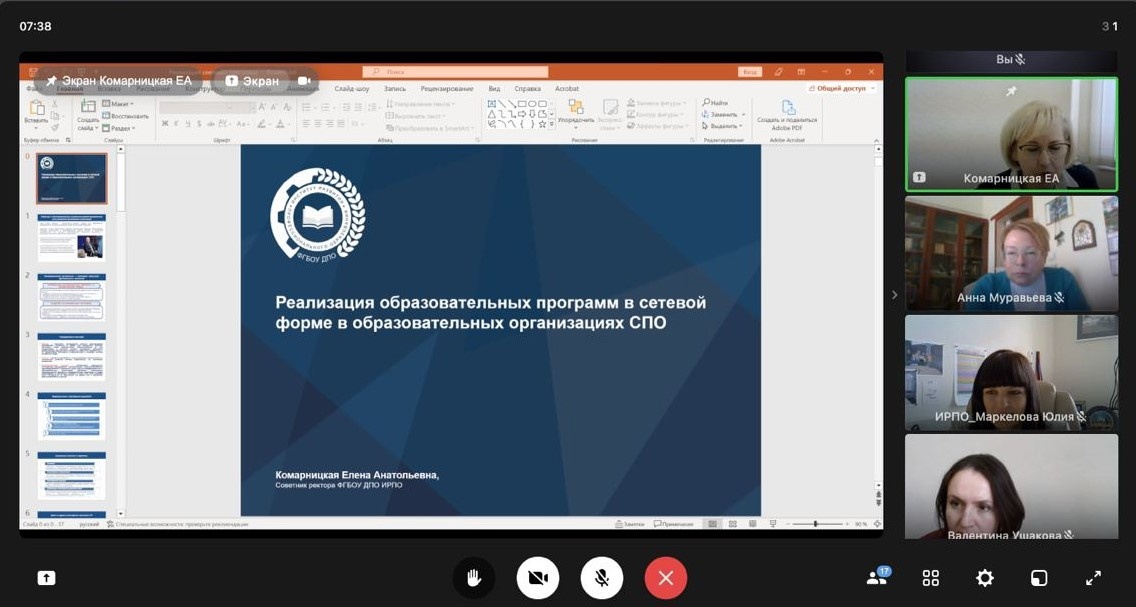Image resolution: width=1136 pixels, height=607 pixels.
Task: Raise hand in the conference
Action: [474, 578]
